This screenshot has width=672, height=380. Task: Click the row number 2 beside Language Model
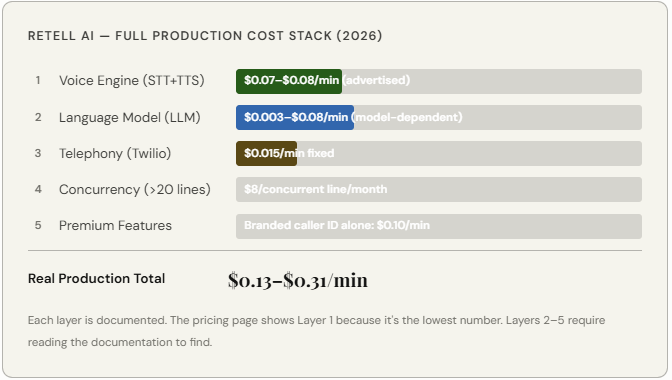[38, 117]
